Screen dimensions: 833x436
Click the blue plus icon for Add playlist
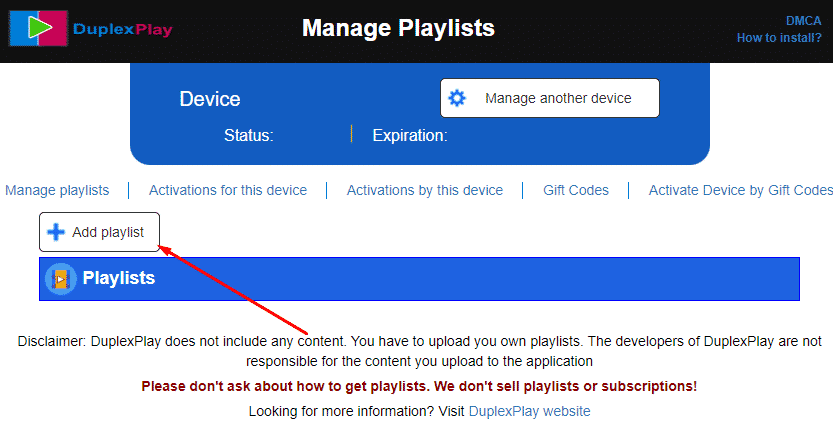(x=56, y=232)
